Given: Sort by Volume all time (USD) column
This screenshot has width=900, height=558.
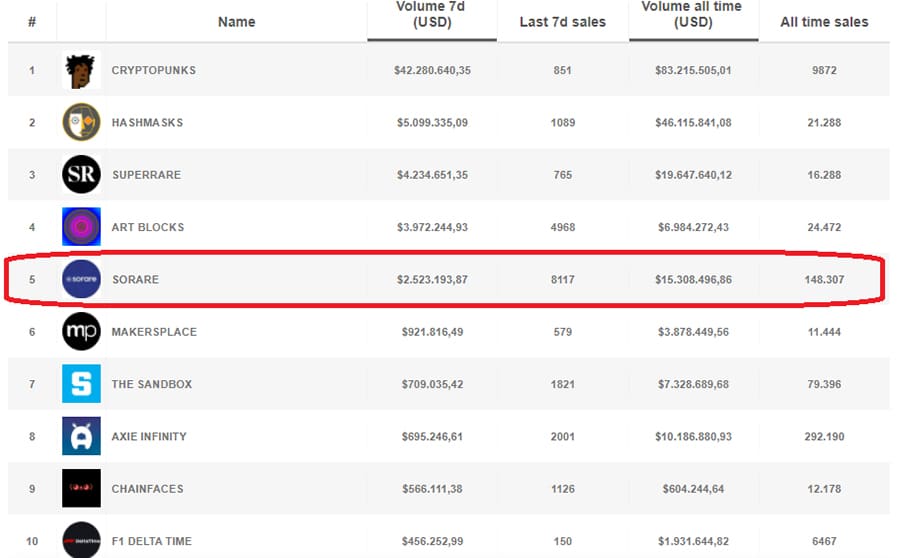Looking at the screenshot, I should click(x=692, y=14).
